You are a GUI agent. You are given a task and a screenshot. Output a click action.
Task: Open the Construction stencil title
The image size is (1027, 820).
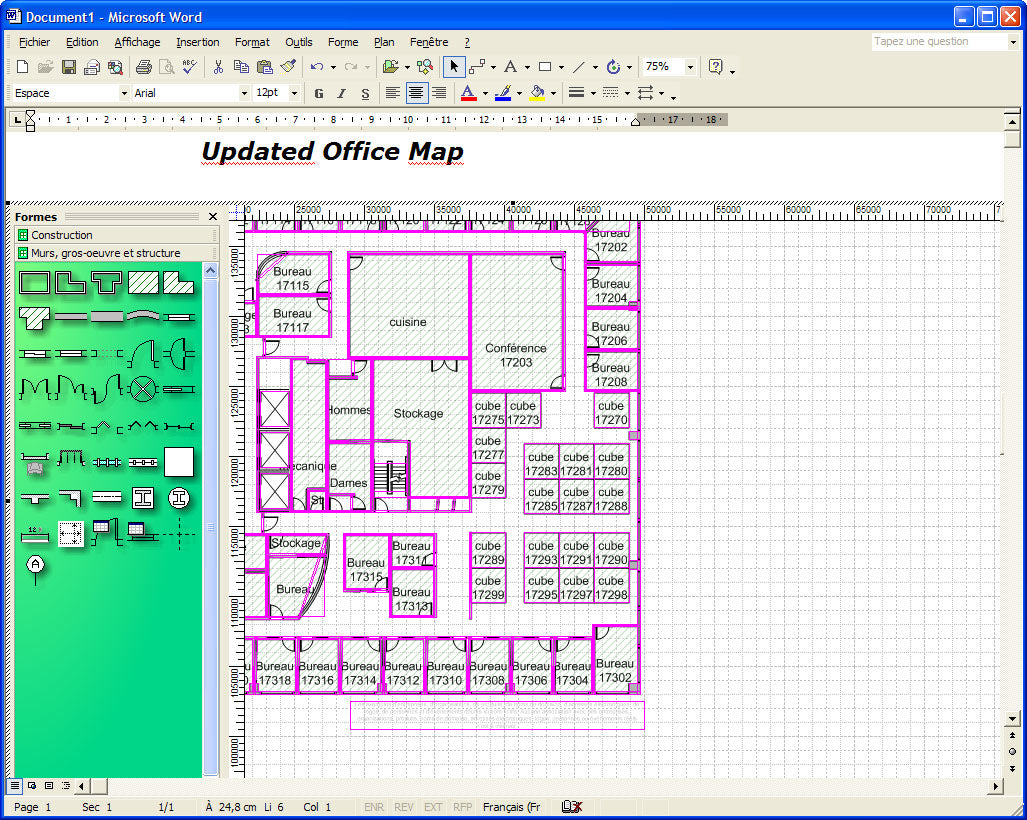tap(62, 235)
